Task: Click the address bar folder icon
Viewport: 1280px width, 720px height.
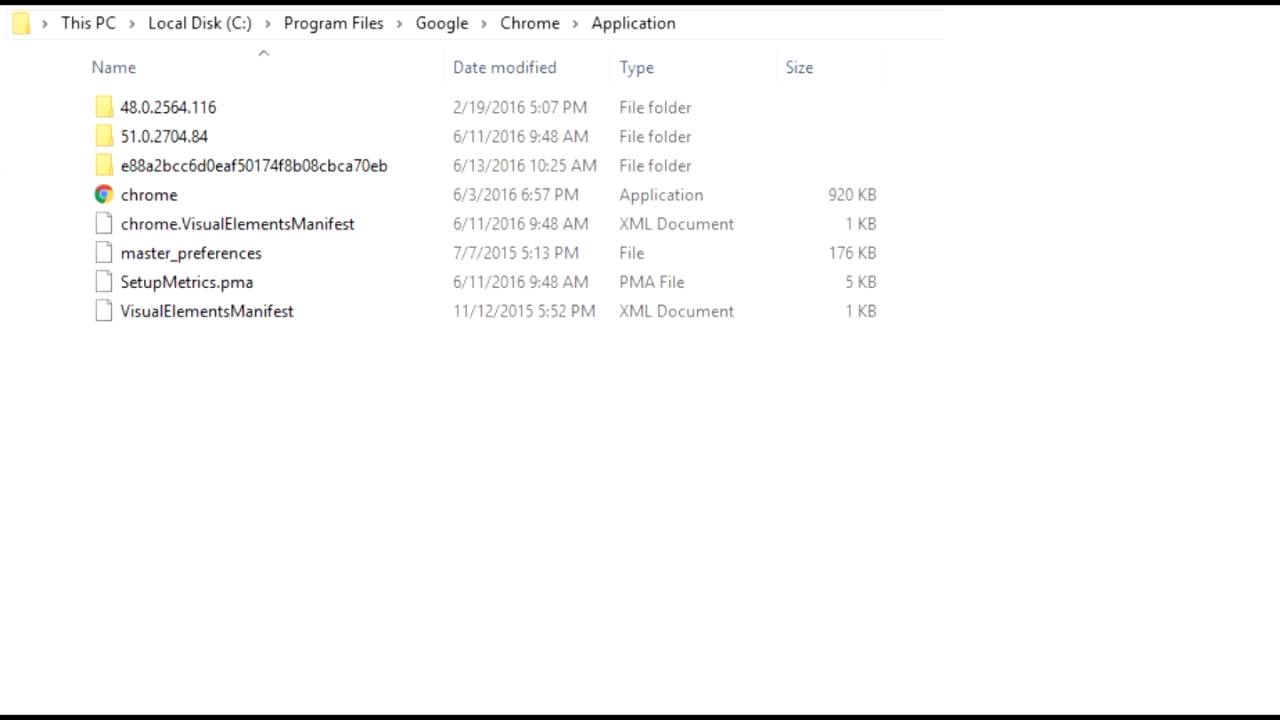Action: click(x=21, y=23)
